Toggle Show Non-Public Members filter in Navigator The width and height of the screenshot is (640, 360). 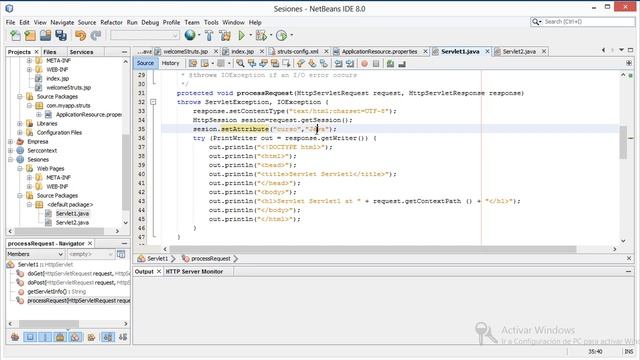pos(60,337)
